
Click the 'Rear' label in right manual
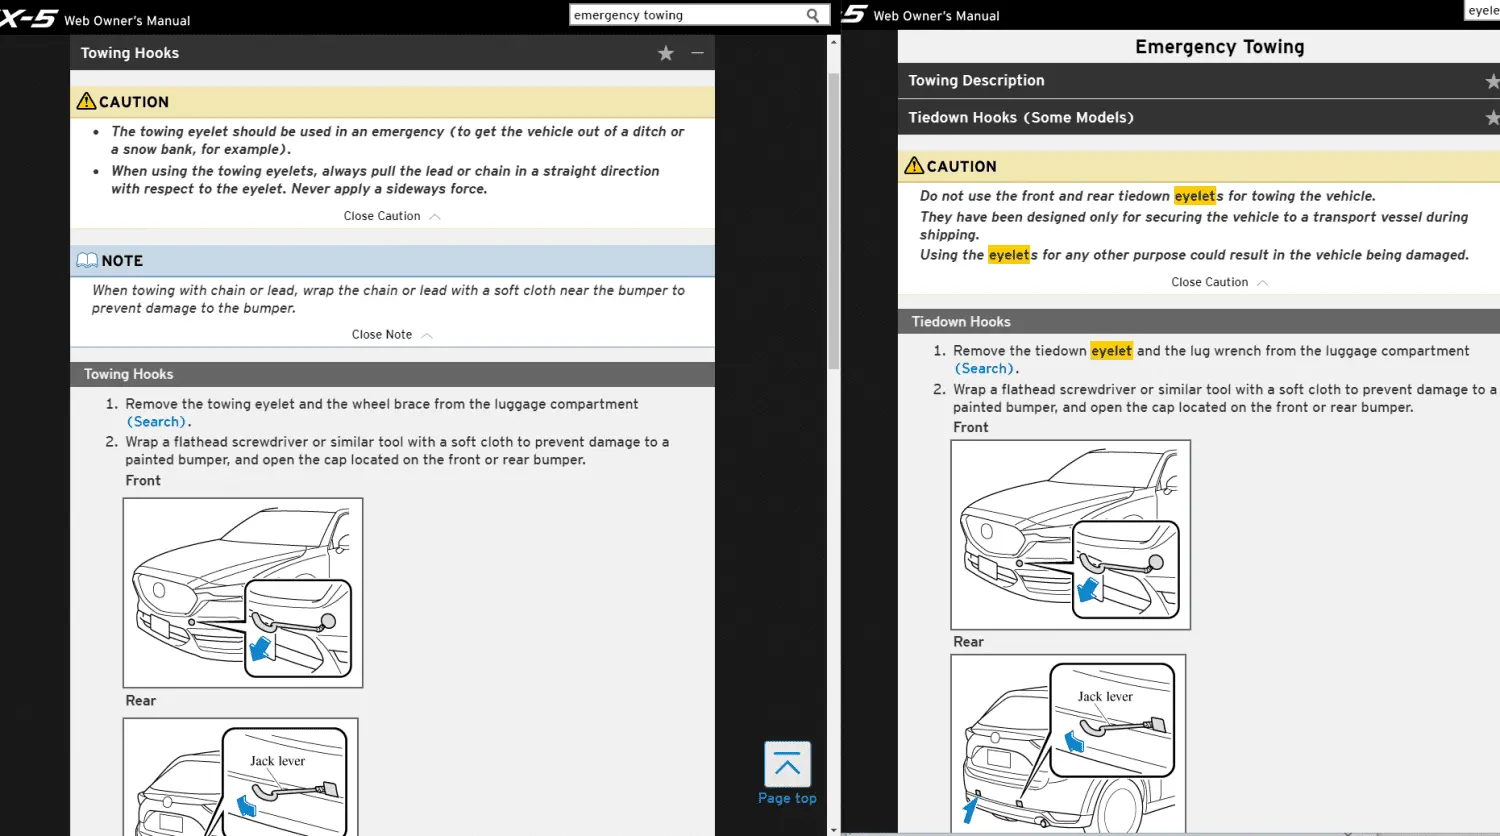coord(968,642)
